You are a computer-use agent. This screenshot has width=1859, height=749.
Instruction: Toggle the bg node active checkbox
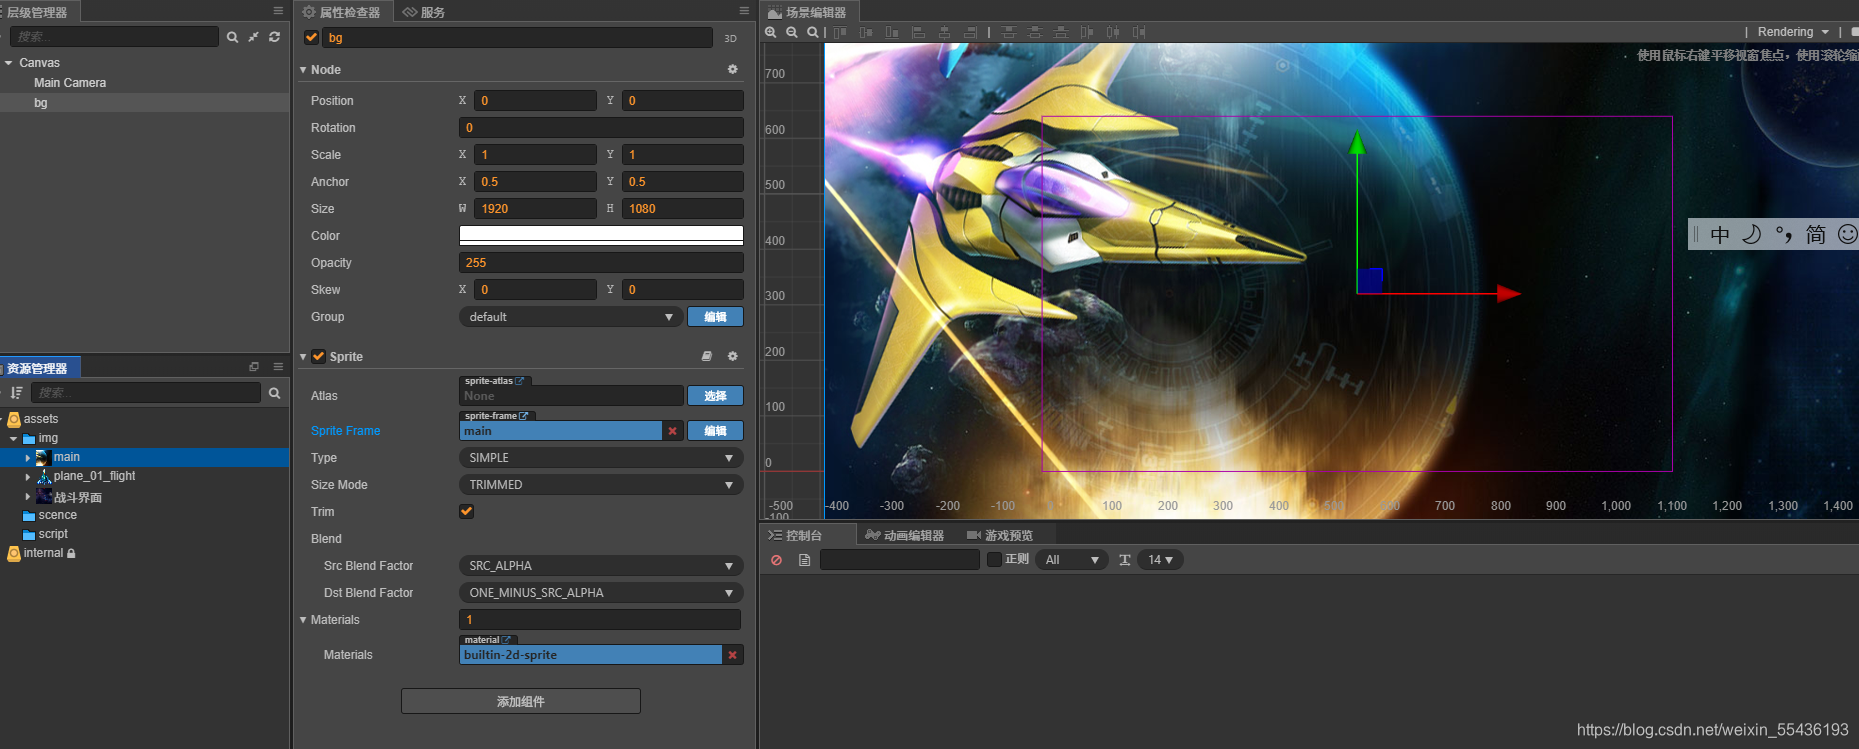click(x=311, y=37)
